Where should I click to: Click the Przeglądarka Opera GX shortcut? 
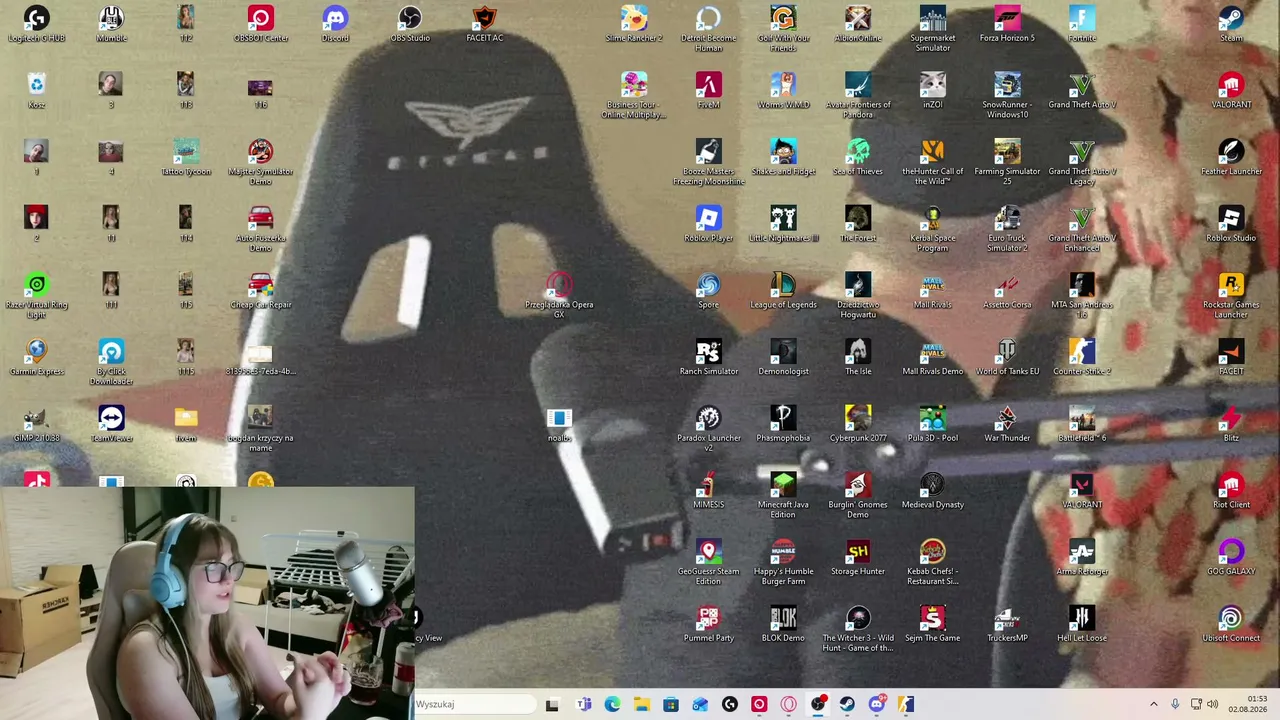coord(559,296)
